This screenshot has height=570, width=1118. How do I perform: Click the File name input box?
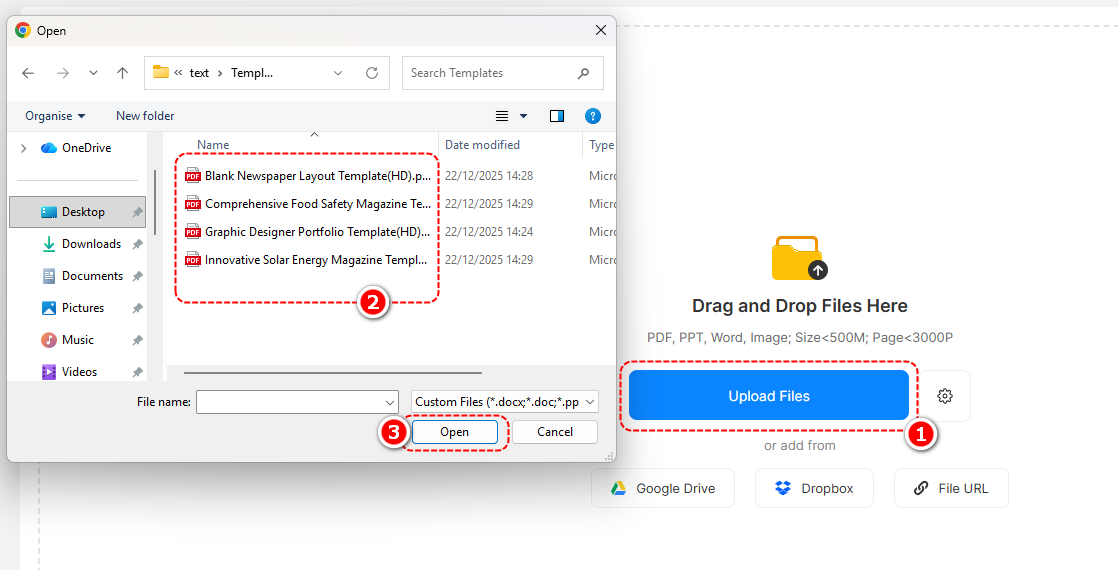click(x=289, y=402)
